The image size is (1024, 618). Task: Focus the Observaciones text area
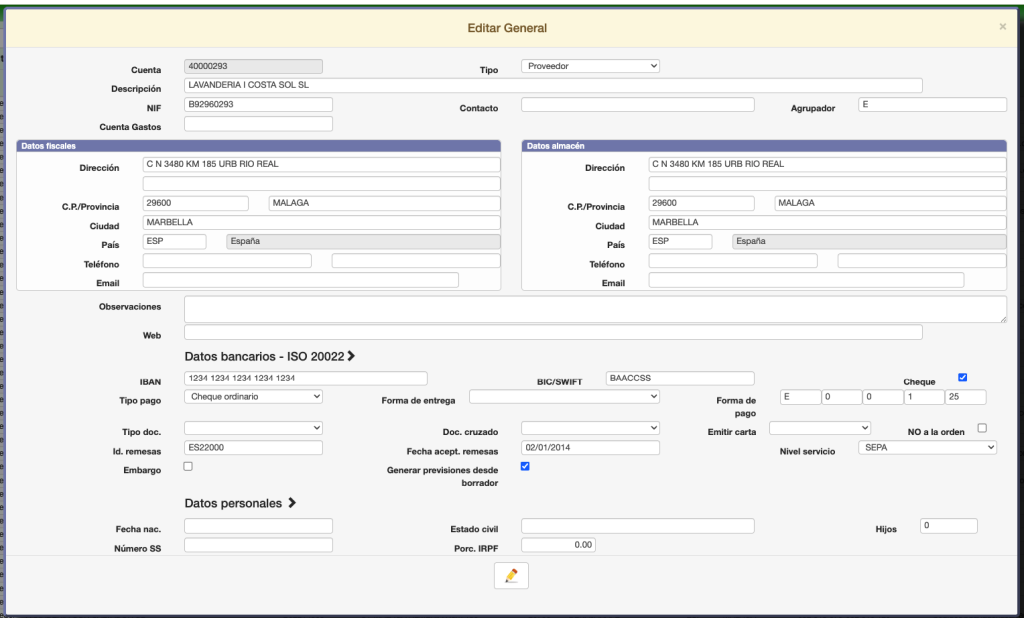[x=595, y=309]
